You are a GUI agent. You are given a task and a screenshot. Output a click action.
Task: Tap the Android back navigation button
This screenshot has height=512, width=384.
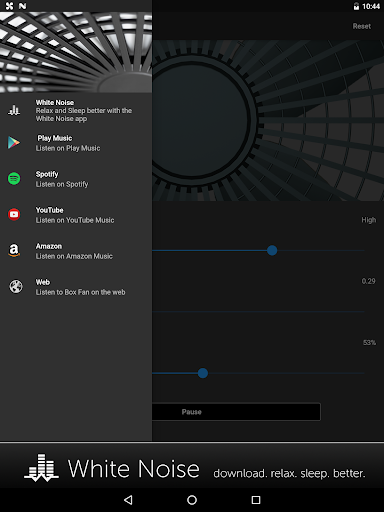128,500
